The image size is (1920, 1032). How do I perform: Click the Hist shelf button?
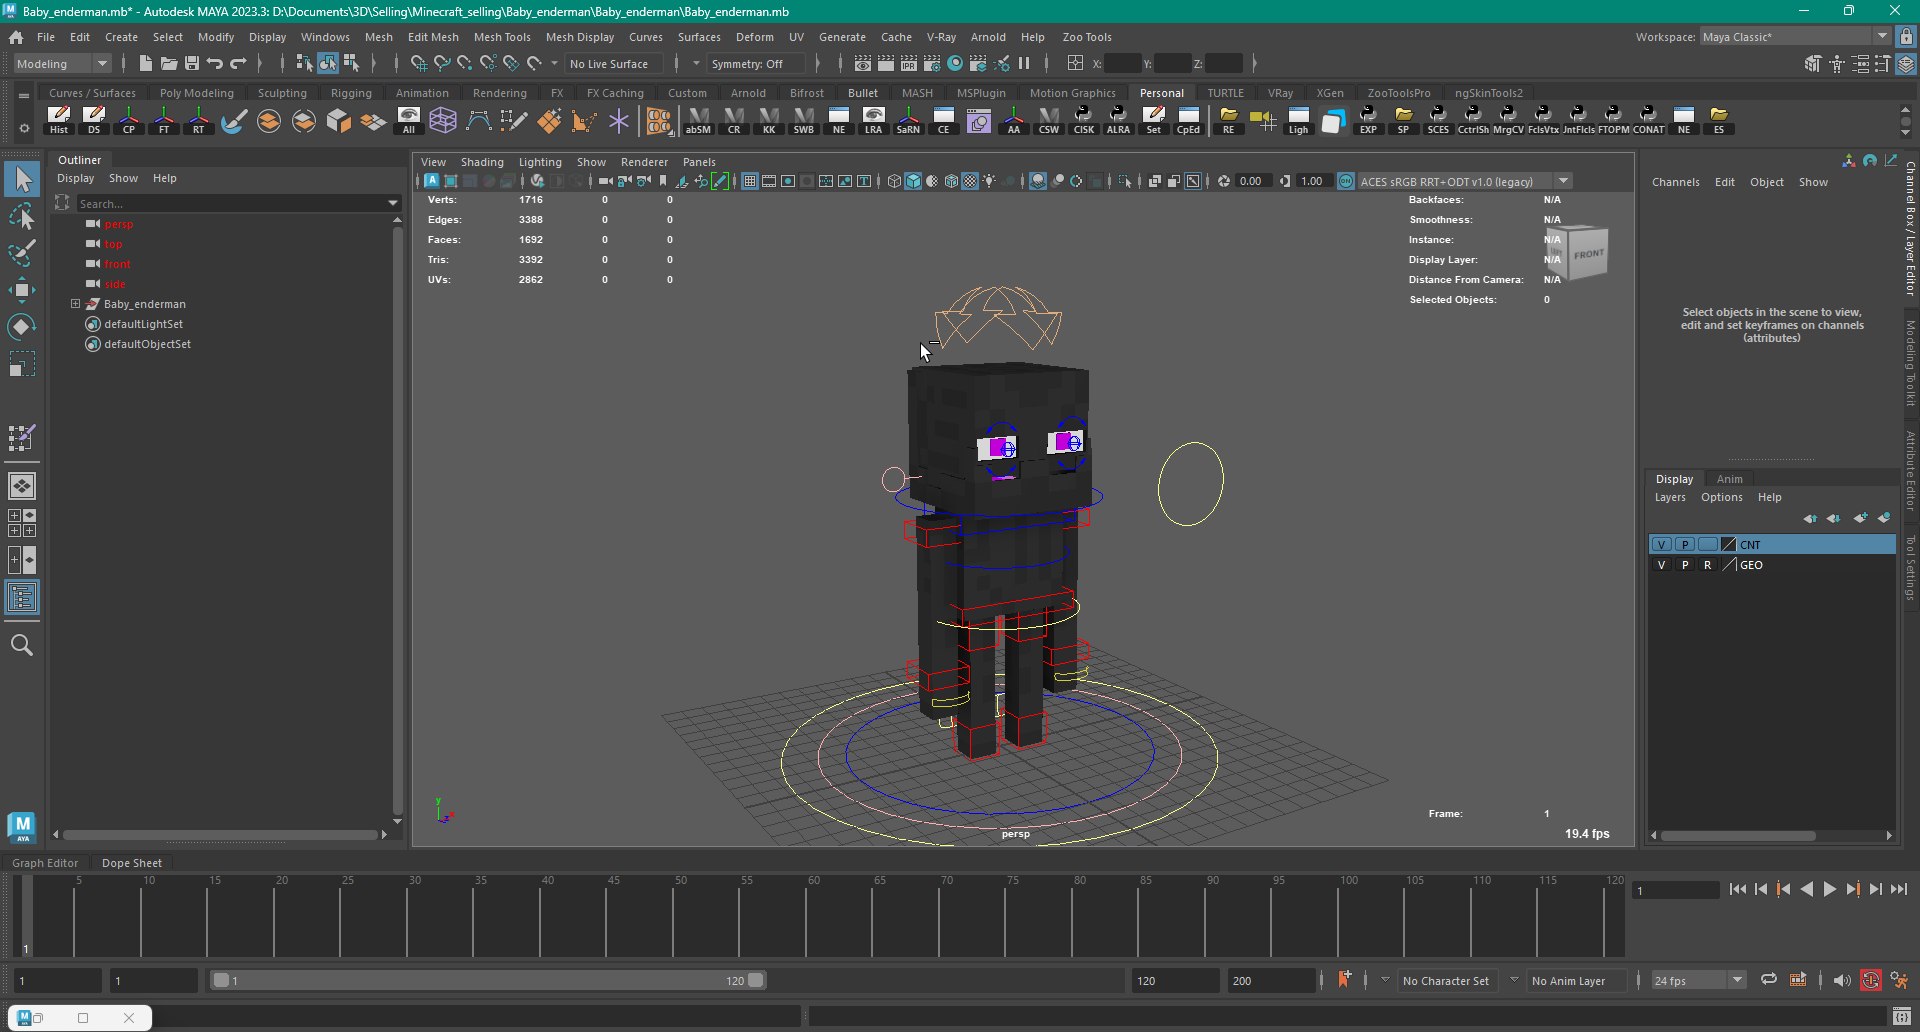pos(59,120)
